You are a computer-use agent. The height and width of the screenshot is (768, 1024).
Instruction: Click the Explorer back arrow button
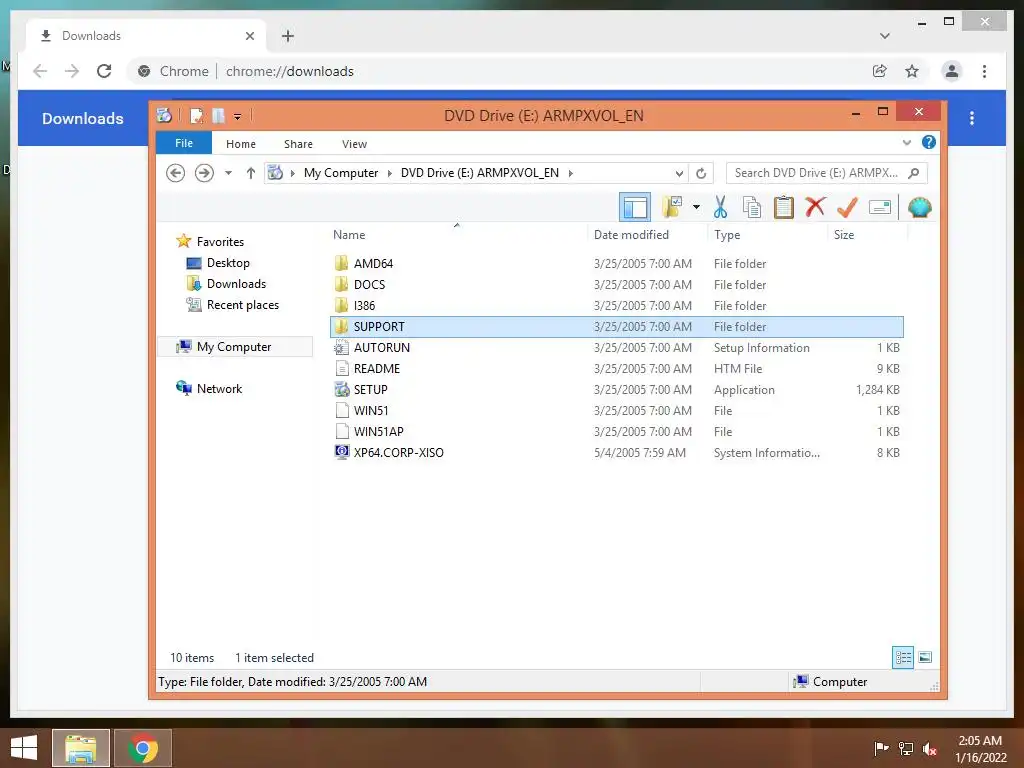point(175,173)
